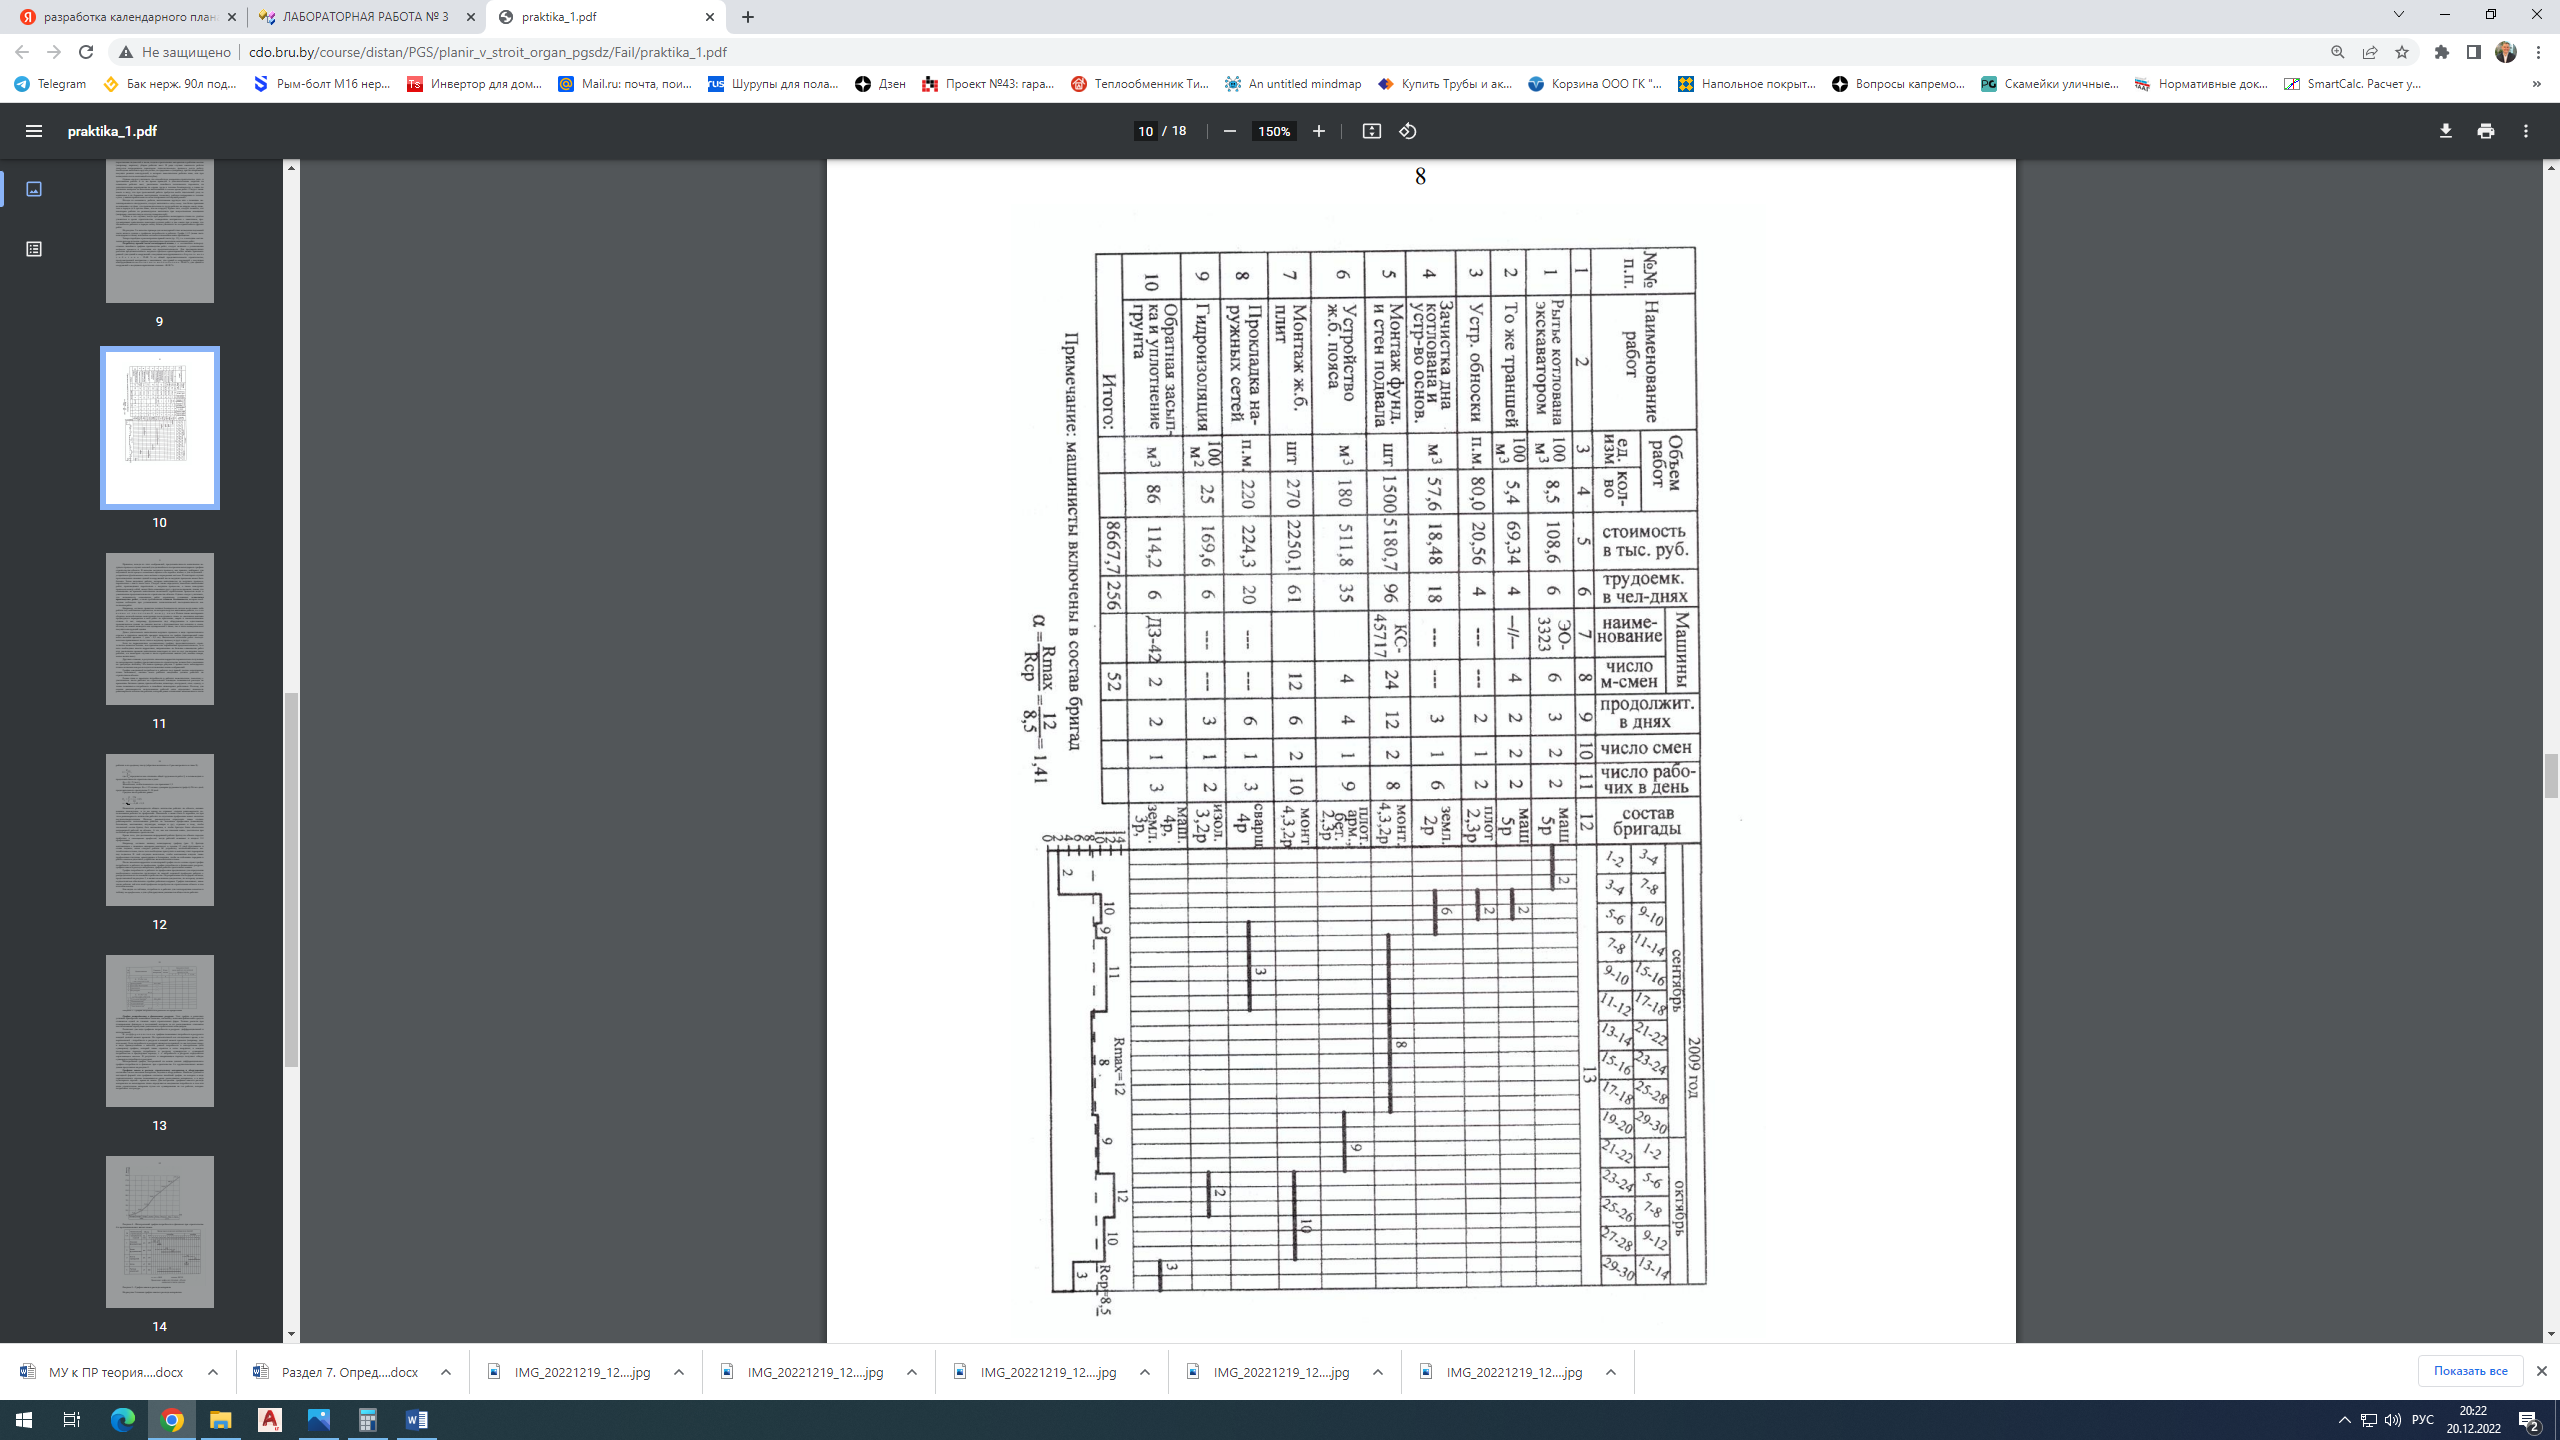Viewport: 2560px width, 1440px height.
Task: Show page thumbnails panel
Action: (x=34, y=189)
